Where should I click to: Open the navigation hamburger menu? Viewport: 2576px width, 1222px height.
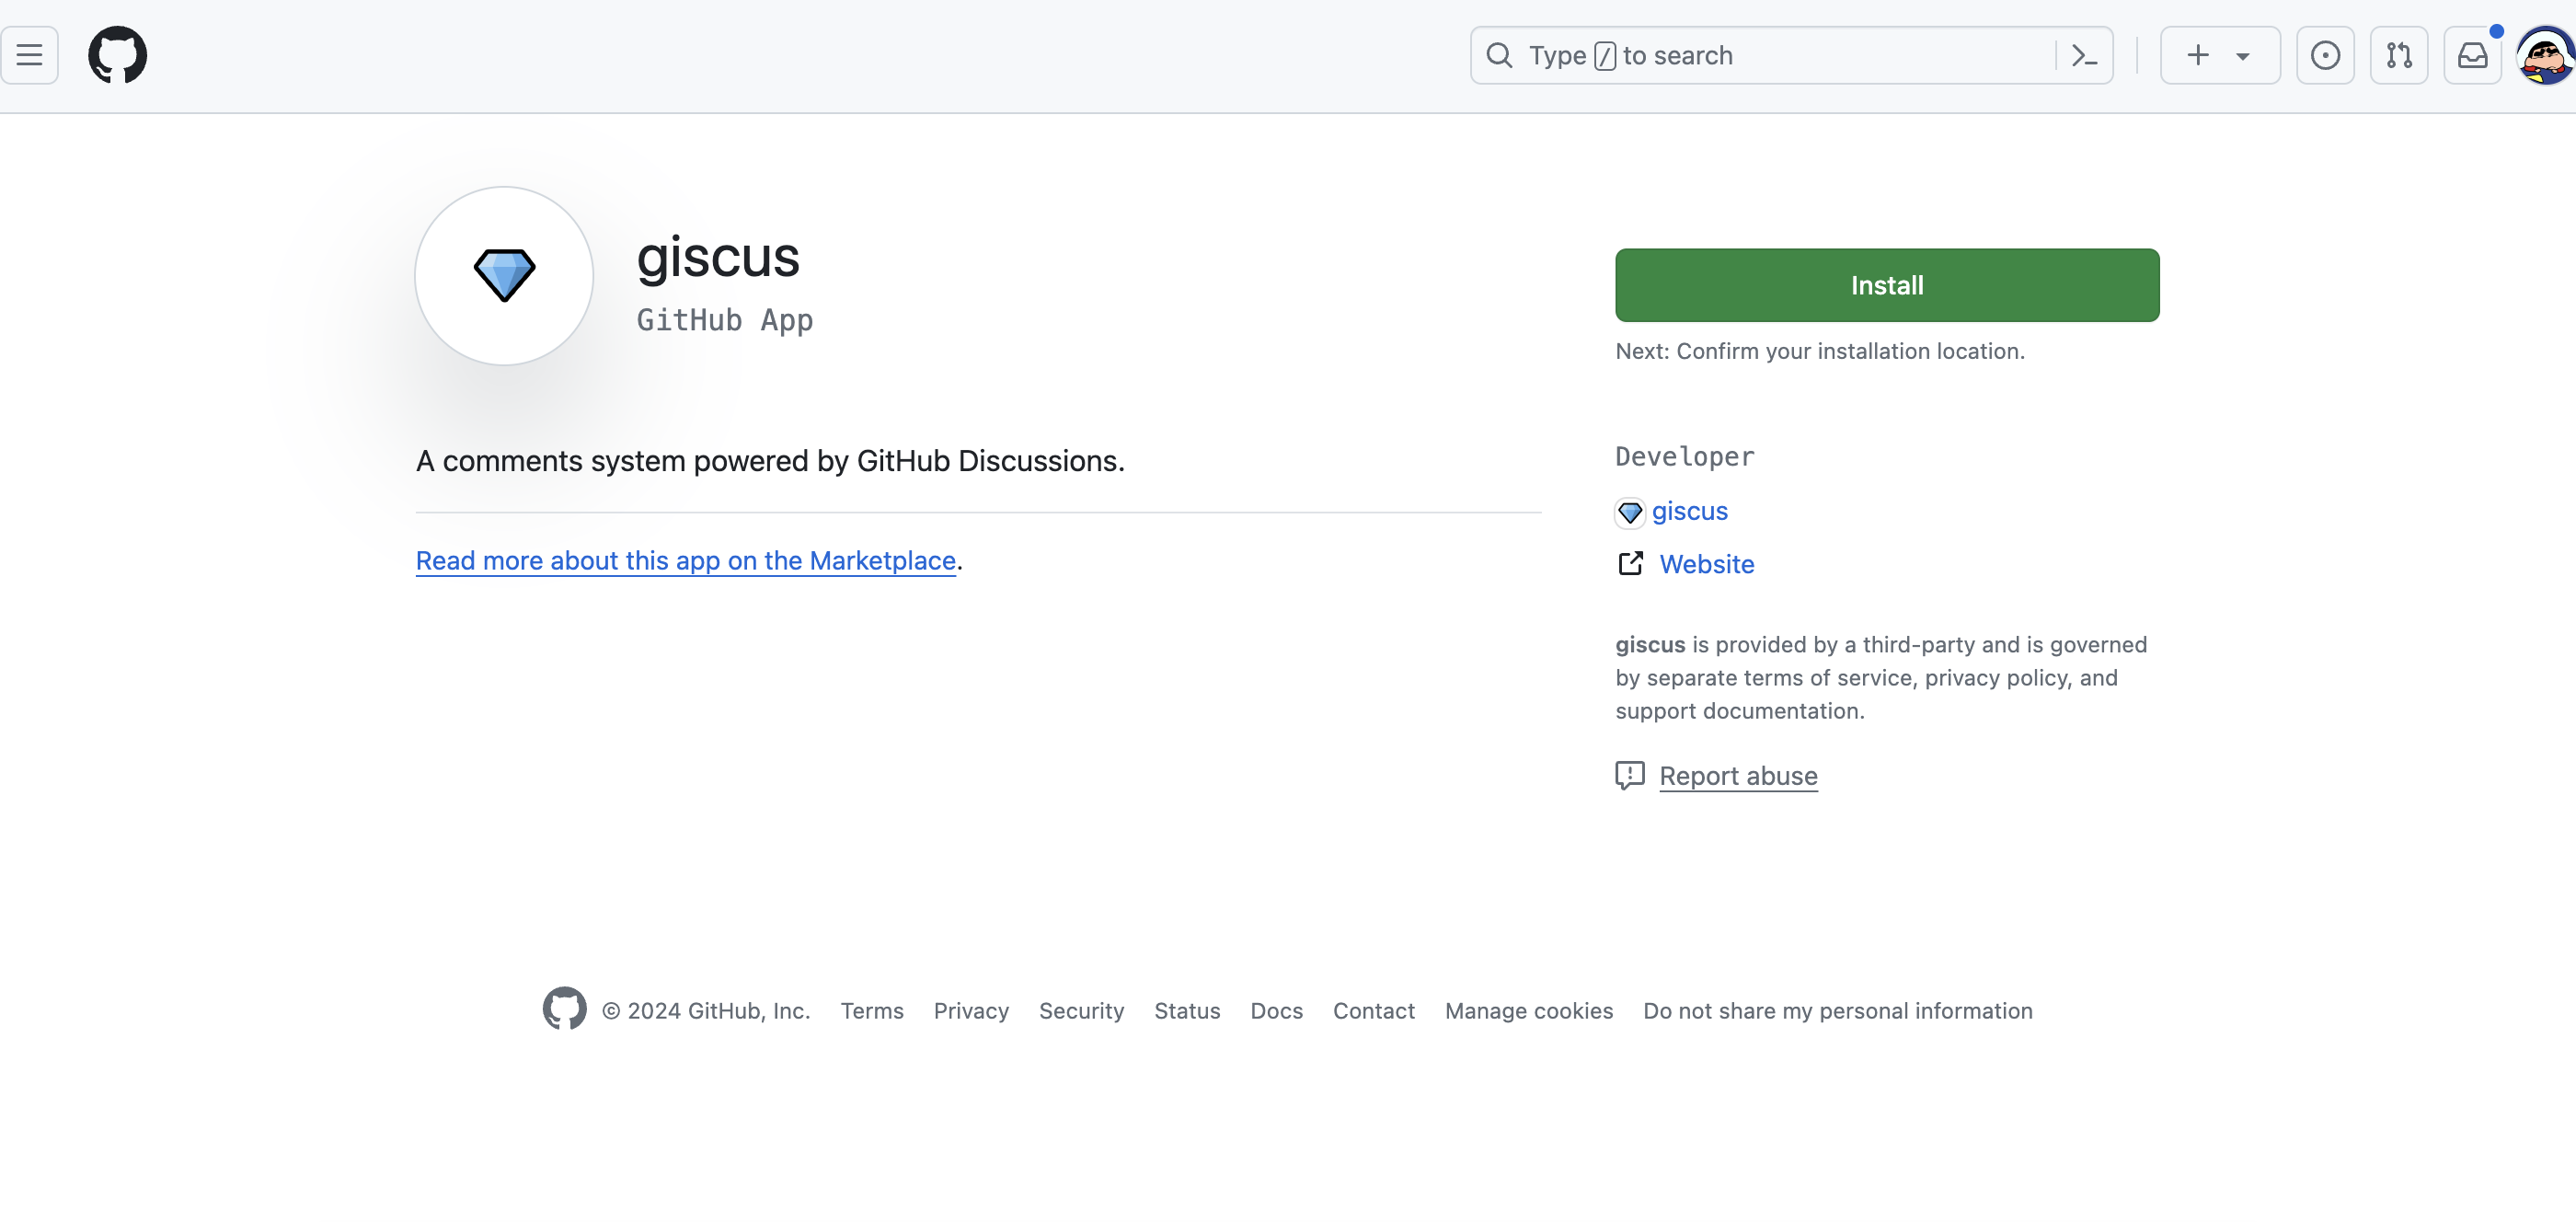(x=29, y=55)
